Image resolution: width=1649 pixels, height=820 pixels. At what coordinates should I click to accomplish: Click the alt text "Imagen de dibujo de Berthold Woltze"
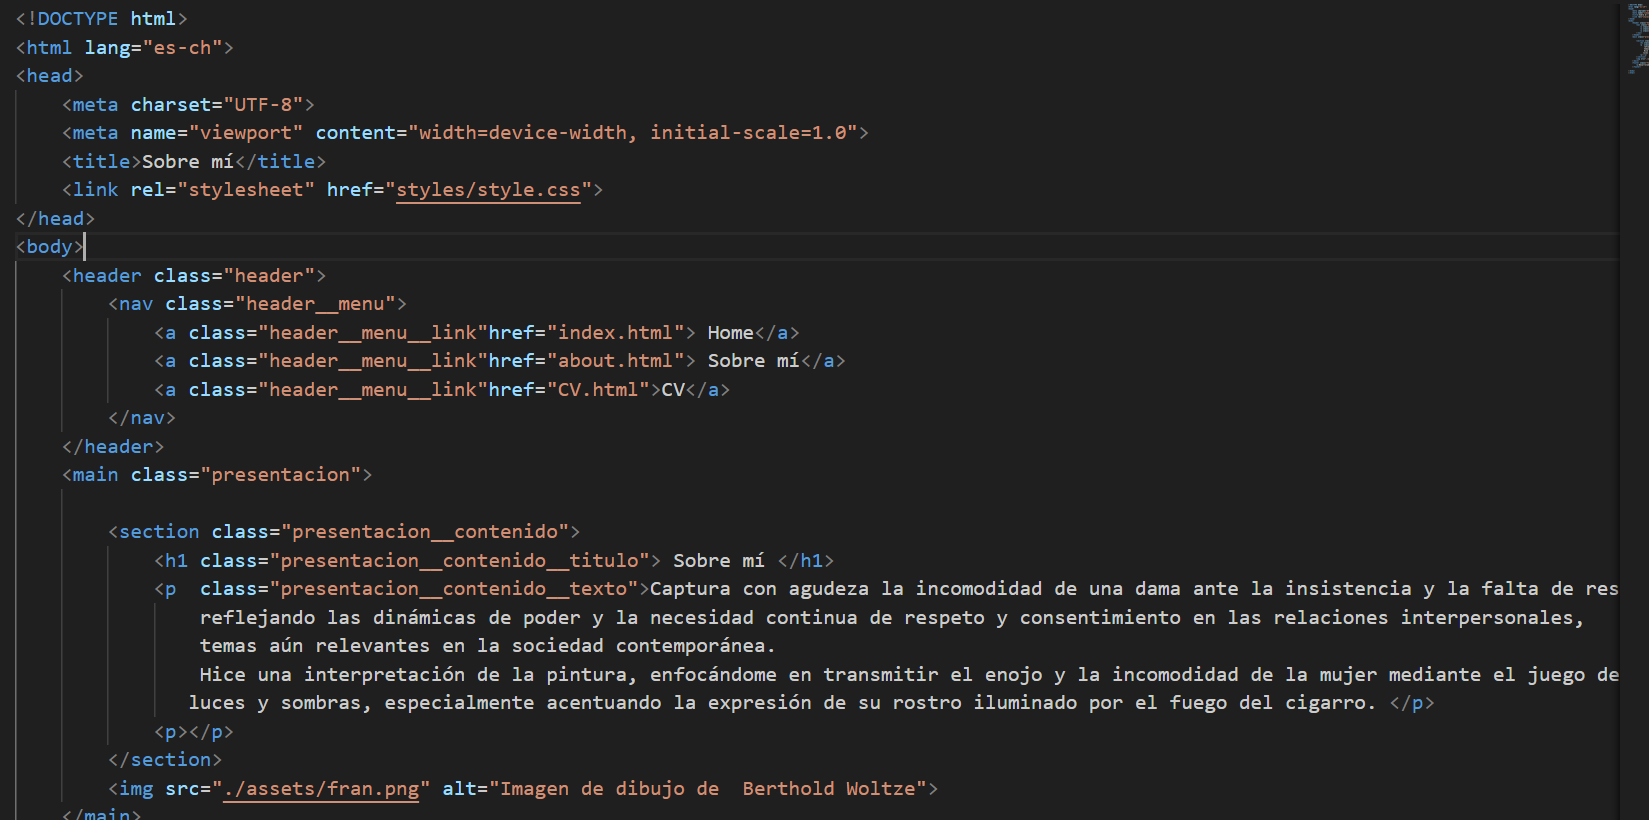709,789
